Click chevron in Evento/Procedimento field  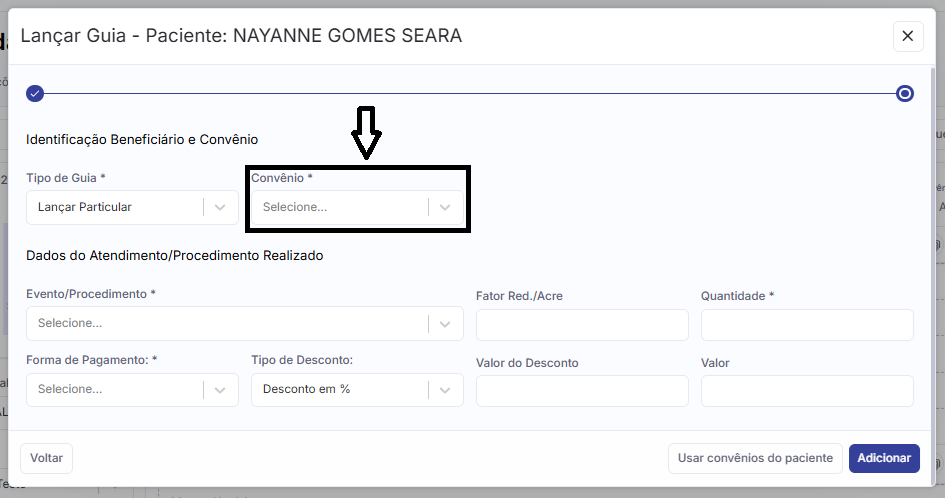445,324
